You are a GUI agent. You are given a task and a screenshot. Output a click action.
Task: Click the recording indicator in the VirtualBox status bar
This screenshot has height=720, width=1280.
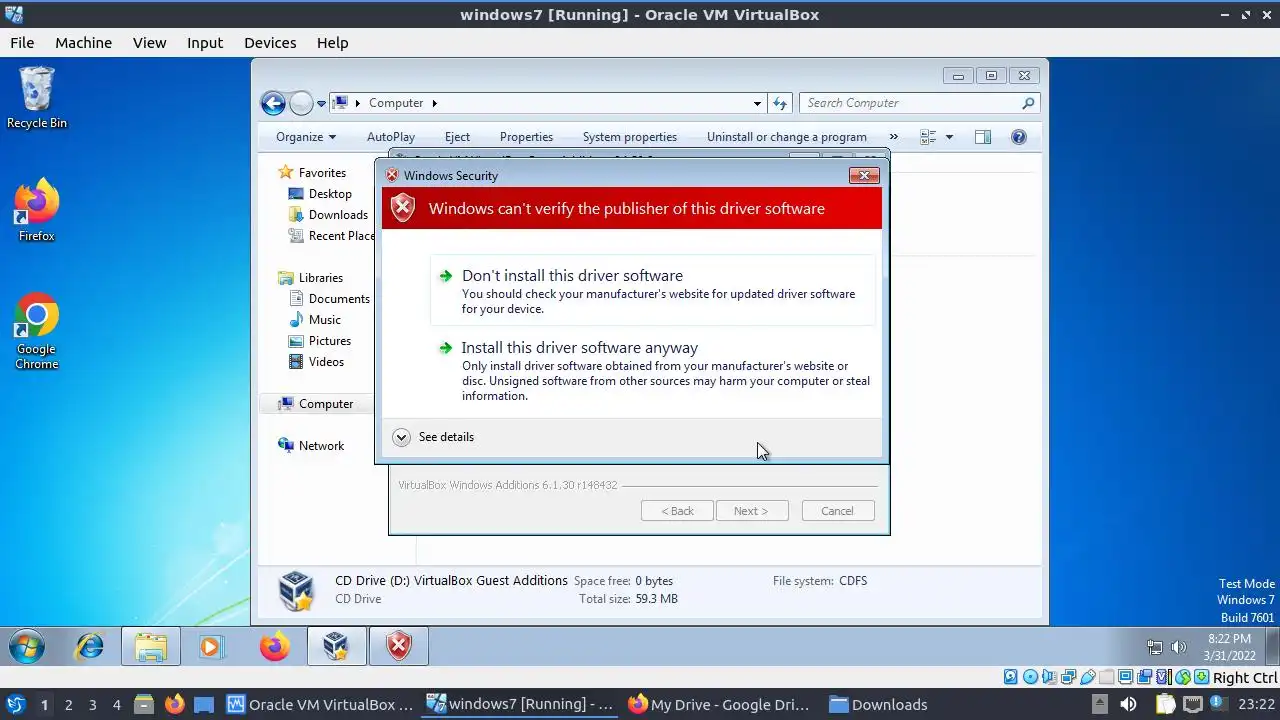point(1145,677)
